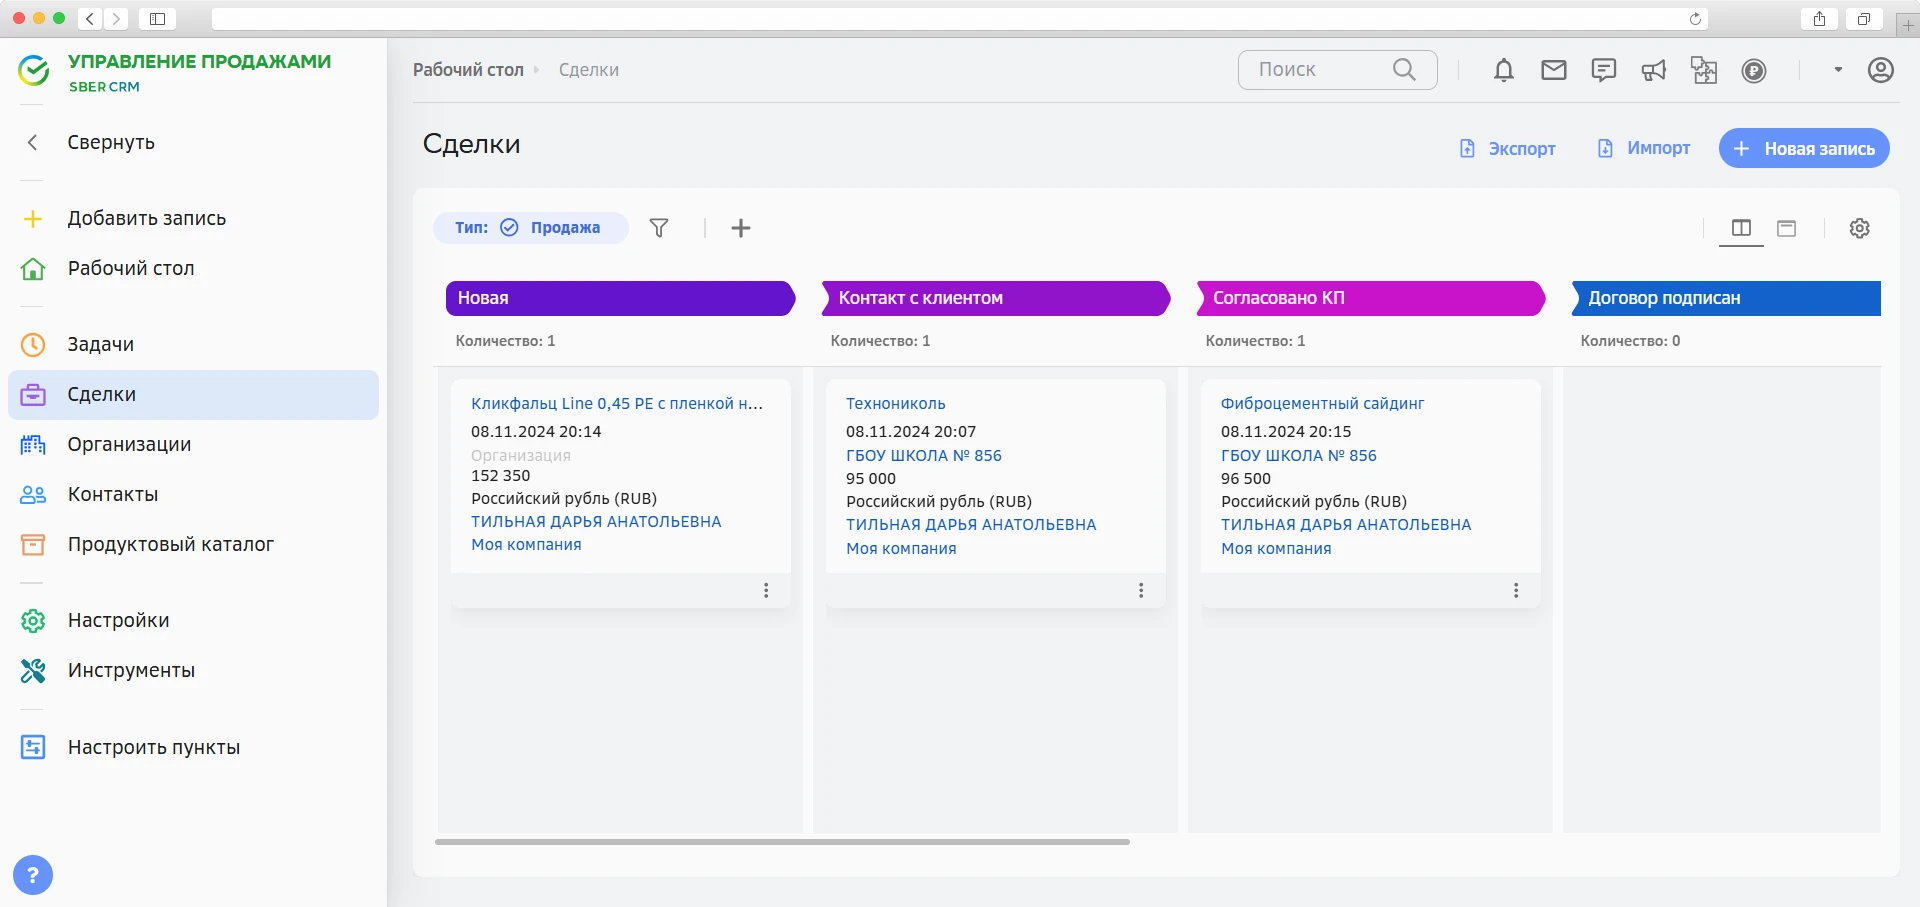Expand the dropdown arrow beside profile avatar
Screen dimensions: 1920x907
(1838, 70)
